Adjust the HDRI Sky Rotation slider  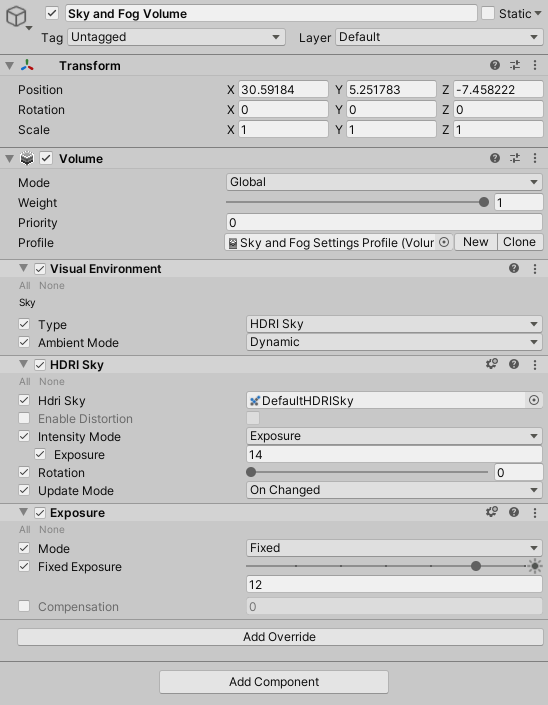(x=367, y=472)
